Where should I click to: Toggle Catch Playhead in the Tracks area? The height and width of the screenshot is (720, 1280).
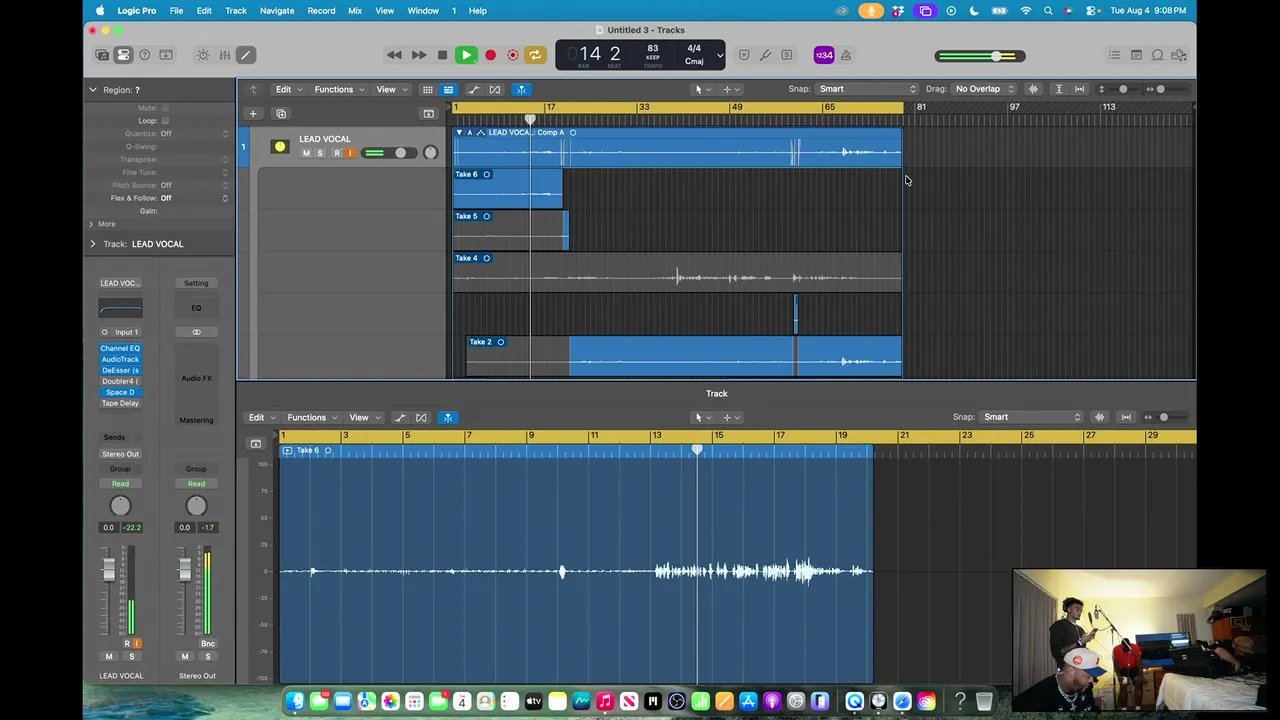pos(521,89)
